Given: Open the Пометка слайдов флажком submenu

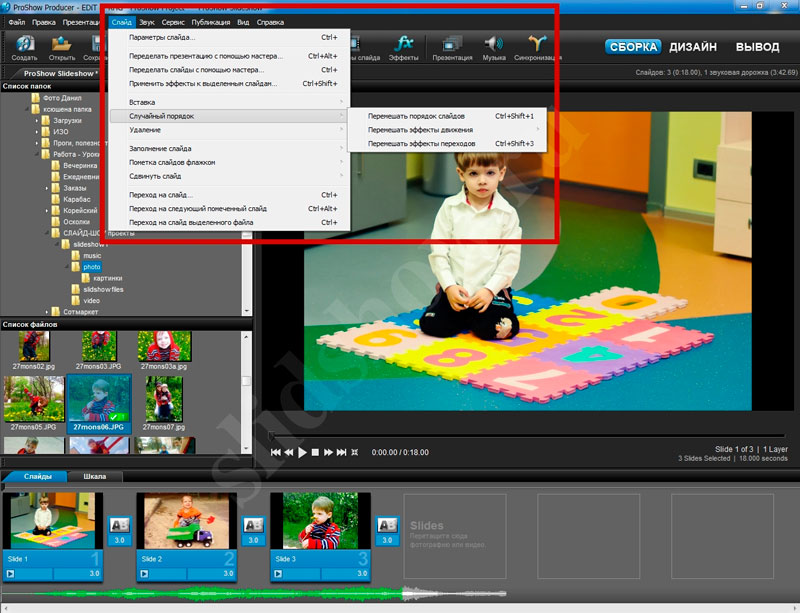Looking at the screenshot, I should click(x=230, y=162).
